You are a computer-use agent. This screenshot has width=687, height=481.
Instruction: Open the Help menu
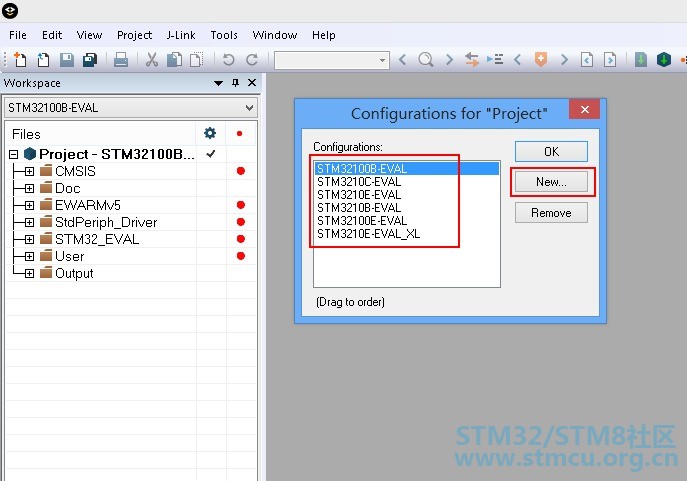click(x=324, y=35)
